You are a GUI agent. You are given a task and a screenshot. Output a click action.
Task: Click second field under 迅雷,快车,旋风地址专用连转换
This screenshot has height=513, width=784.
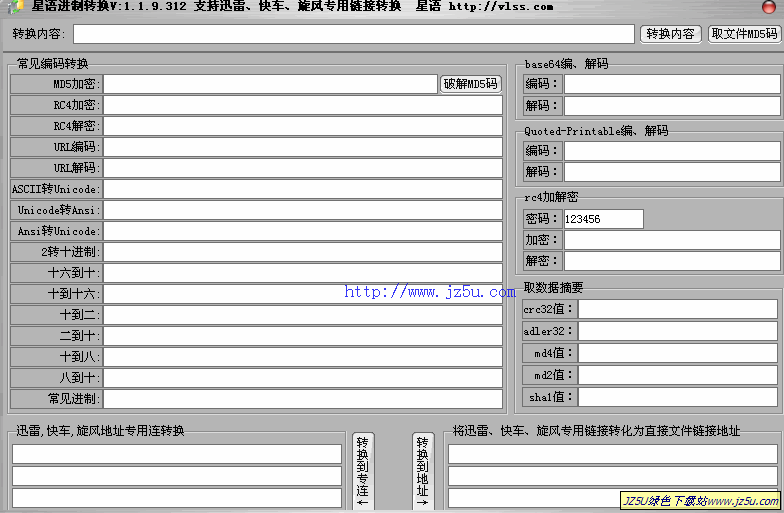coord(177,476)
